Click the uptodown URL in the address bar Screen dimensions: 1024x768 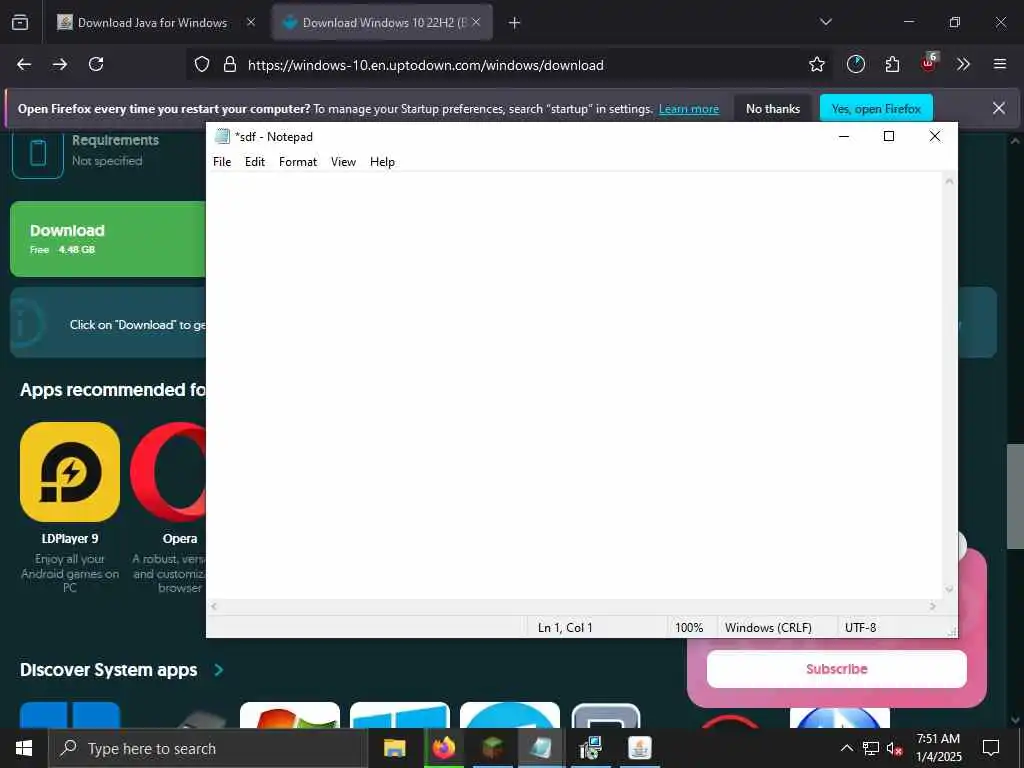[425, 65]
